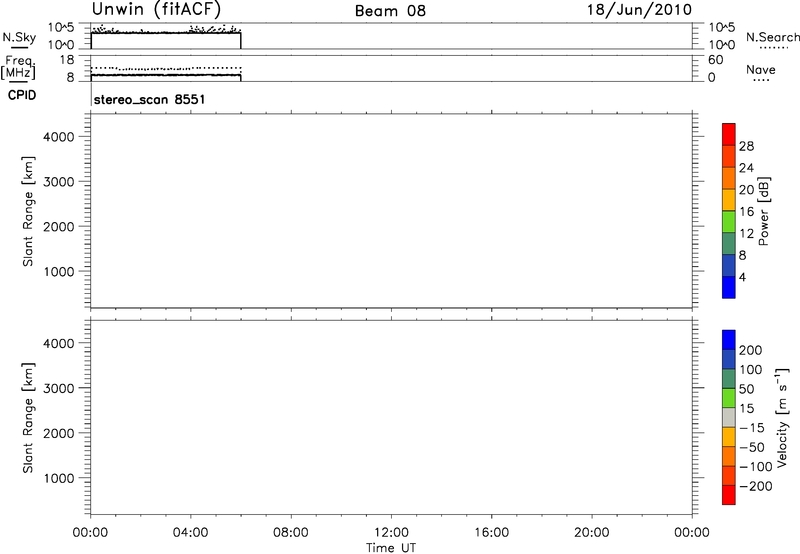Click the '08:00' time axis label

291,533
